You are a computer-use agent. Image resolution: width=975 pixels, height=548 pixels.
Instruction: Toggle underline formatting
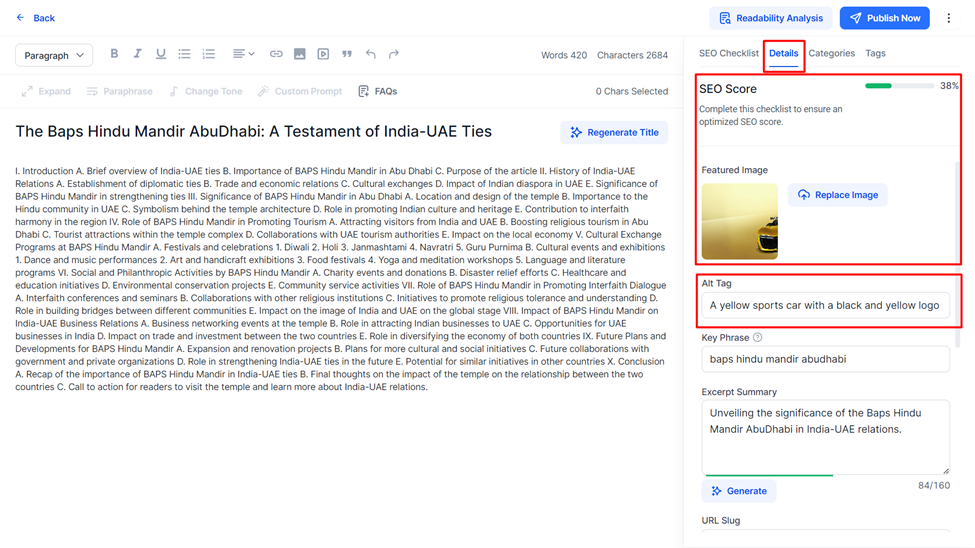pos(161,54)
